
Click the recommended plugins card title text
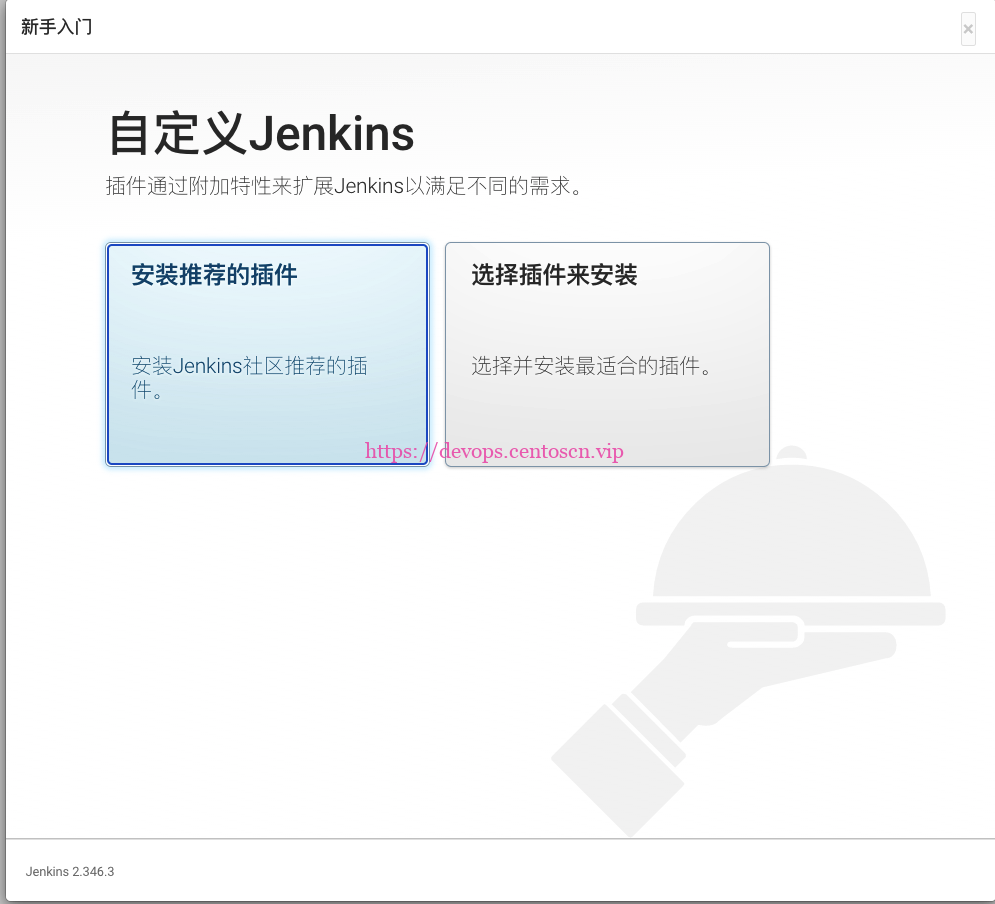213,275
